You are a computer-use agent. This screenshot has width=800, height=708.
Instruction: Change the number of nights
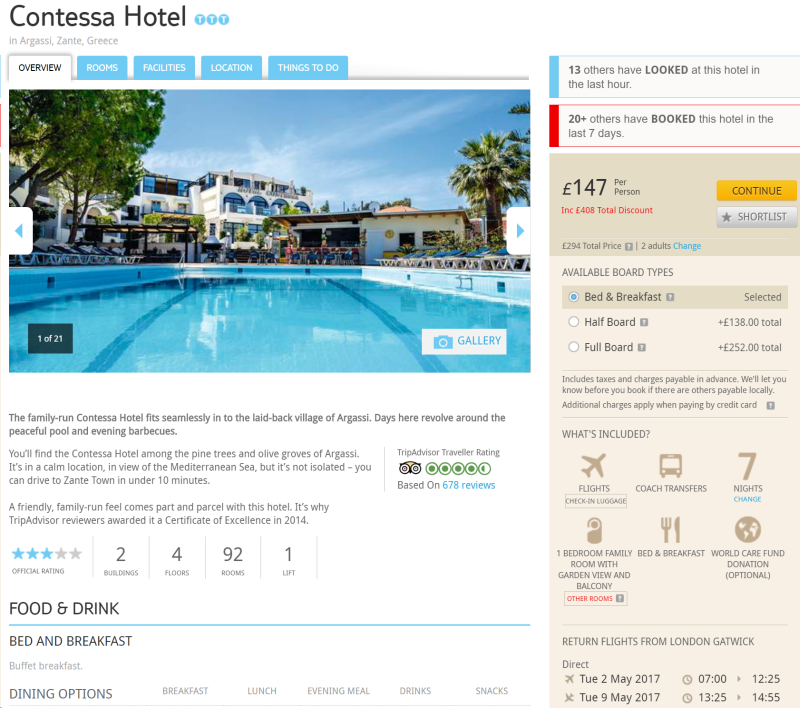747,499
